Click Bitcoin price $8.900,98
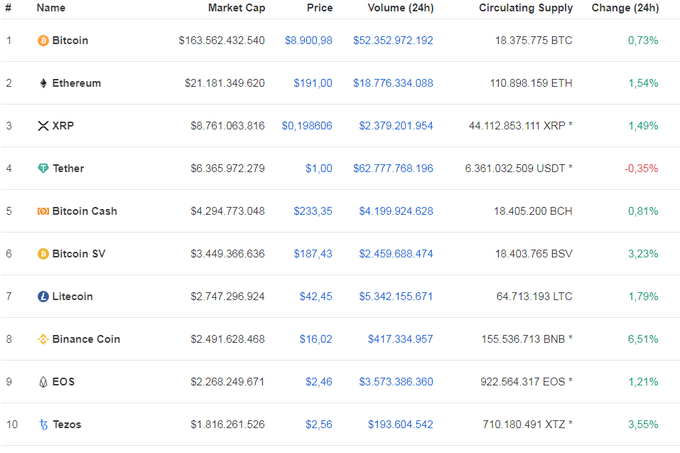The image size is (680, 453). (x=308, y=41)
